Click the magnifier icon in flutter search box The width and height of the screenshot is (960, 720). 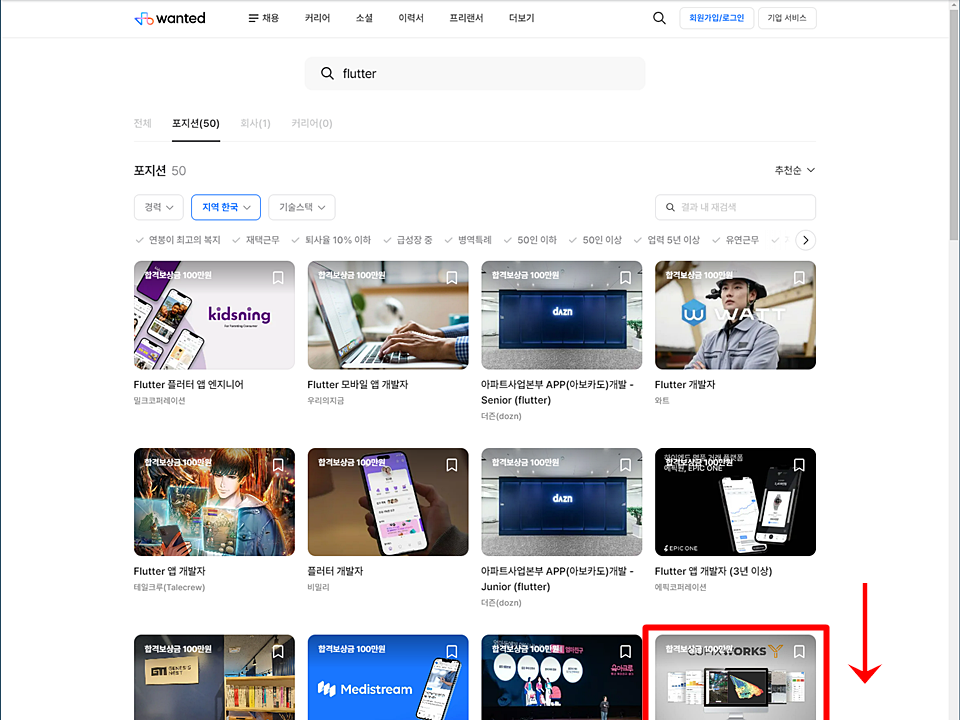click(328, 73)
